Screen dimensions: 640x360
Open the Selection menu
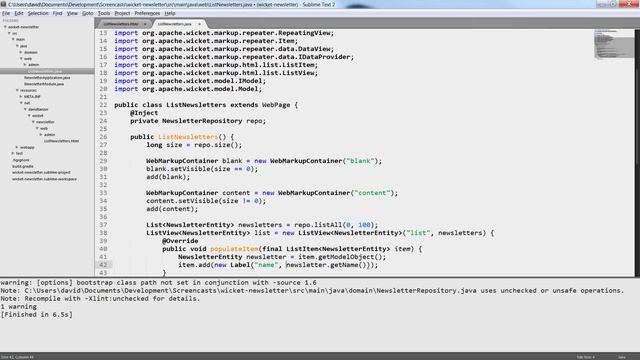point(38,13)
